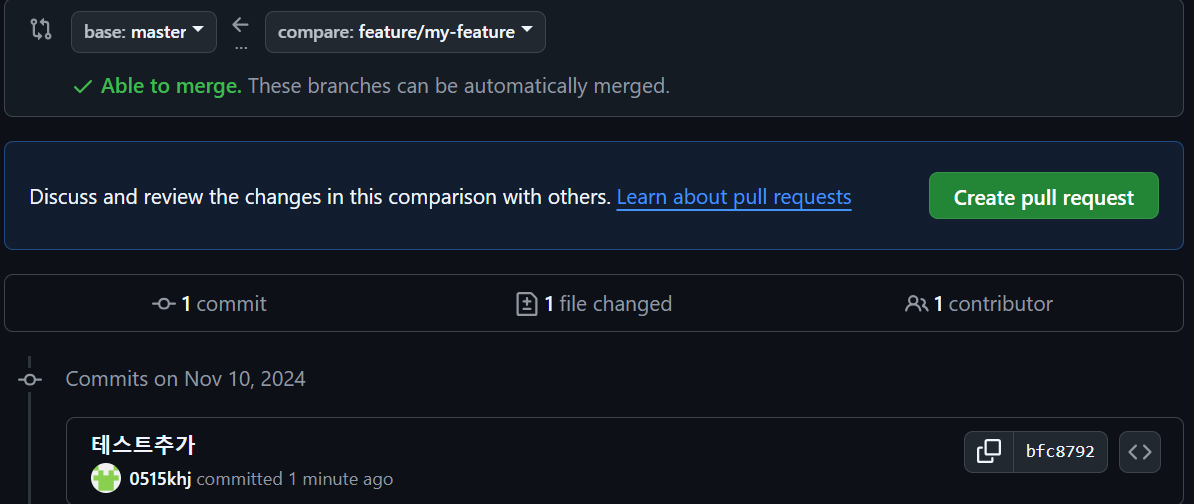Click the git compare arrows icon
Screen dimensions: 1194x504
41,29
